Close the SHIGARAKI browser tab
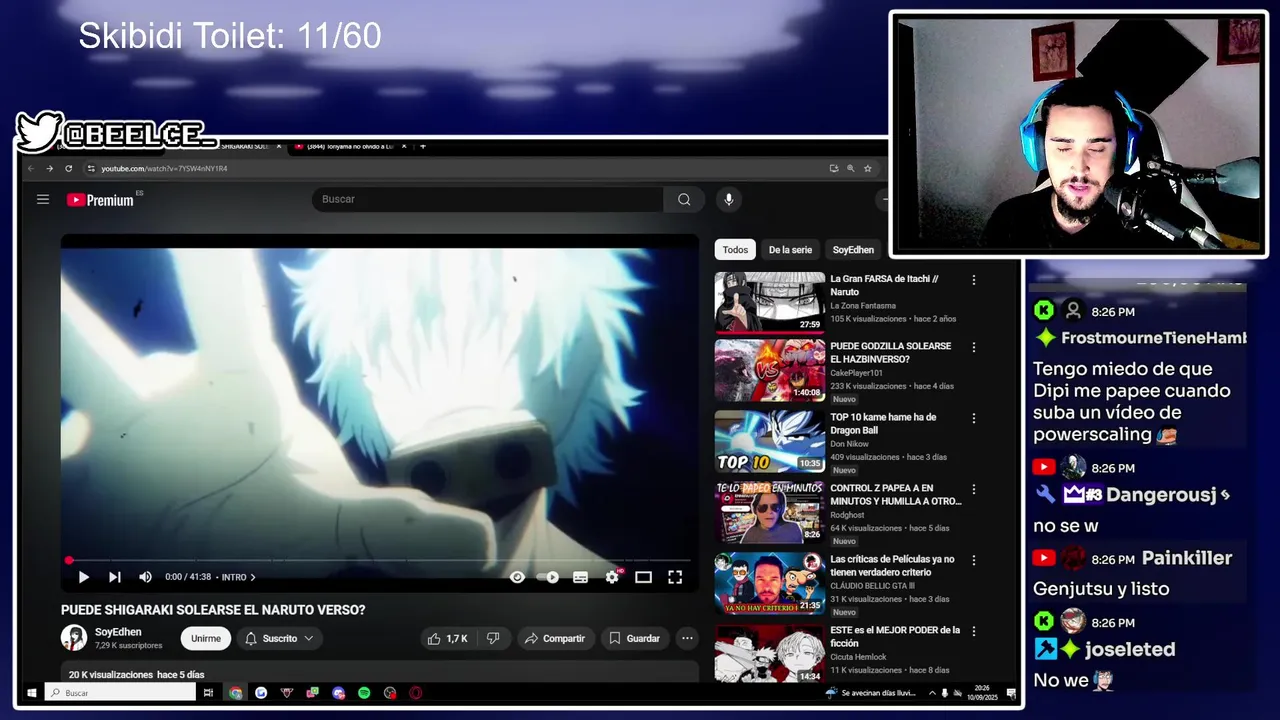1280x720 pixels. pyautogui.click(x=279, y=146)
